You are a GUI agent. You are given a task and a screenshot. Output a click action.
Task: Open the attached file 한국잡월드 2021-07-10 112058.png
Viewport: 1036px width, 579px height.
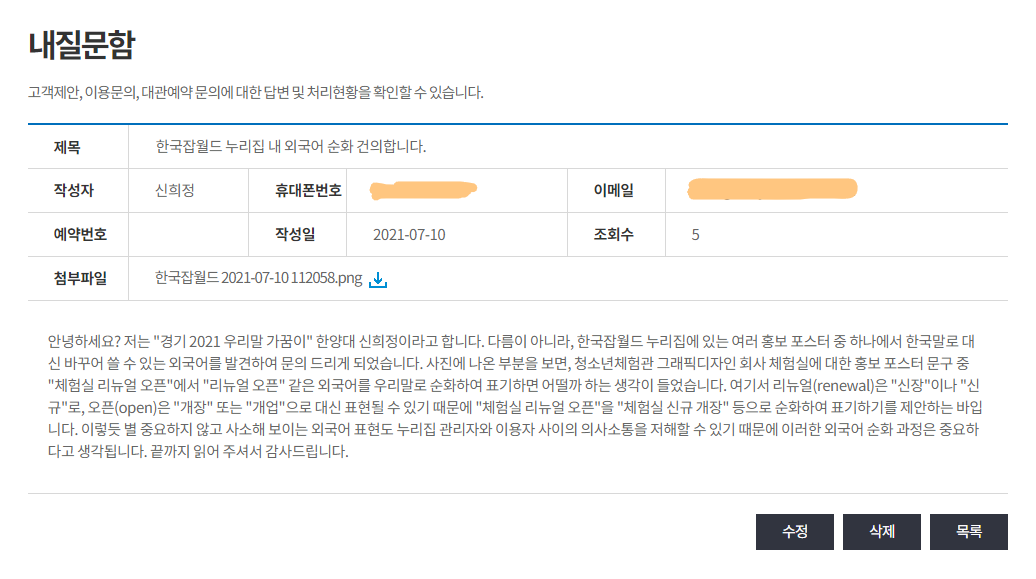(x=258, y=279)
